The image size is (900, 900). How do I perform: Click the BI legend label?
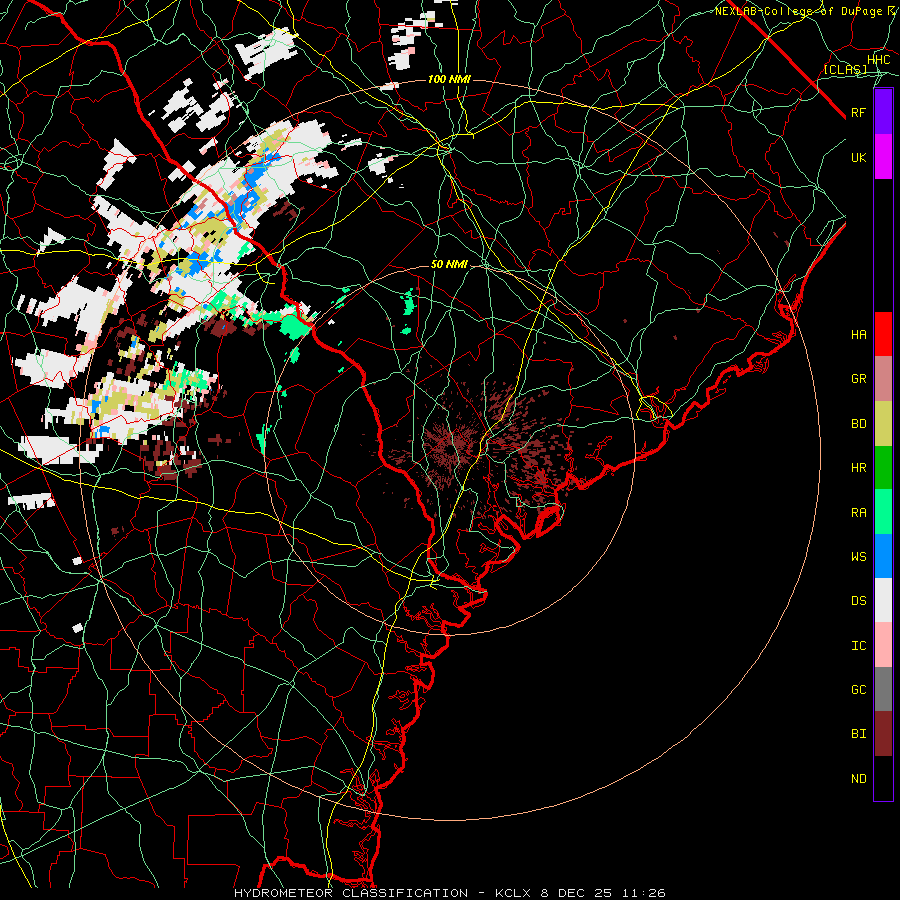(x=858, y=734)
